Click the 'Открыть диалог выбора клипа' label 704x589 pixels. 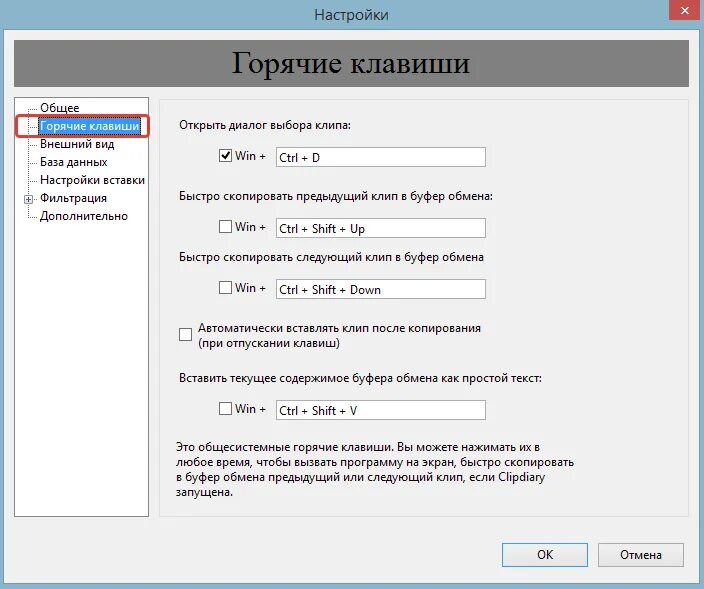(265, 125)
